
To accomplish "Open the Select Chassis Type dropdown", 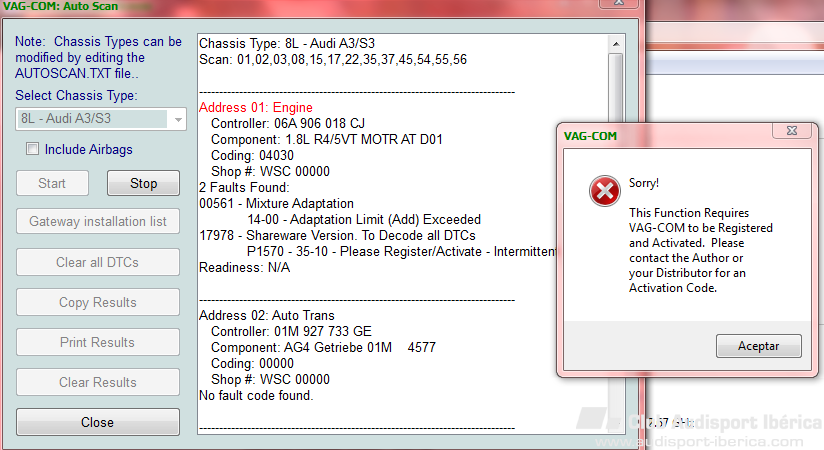I will [101, 119].
